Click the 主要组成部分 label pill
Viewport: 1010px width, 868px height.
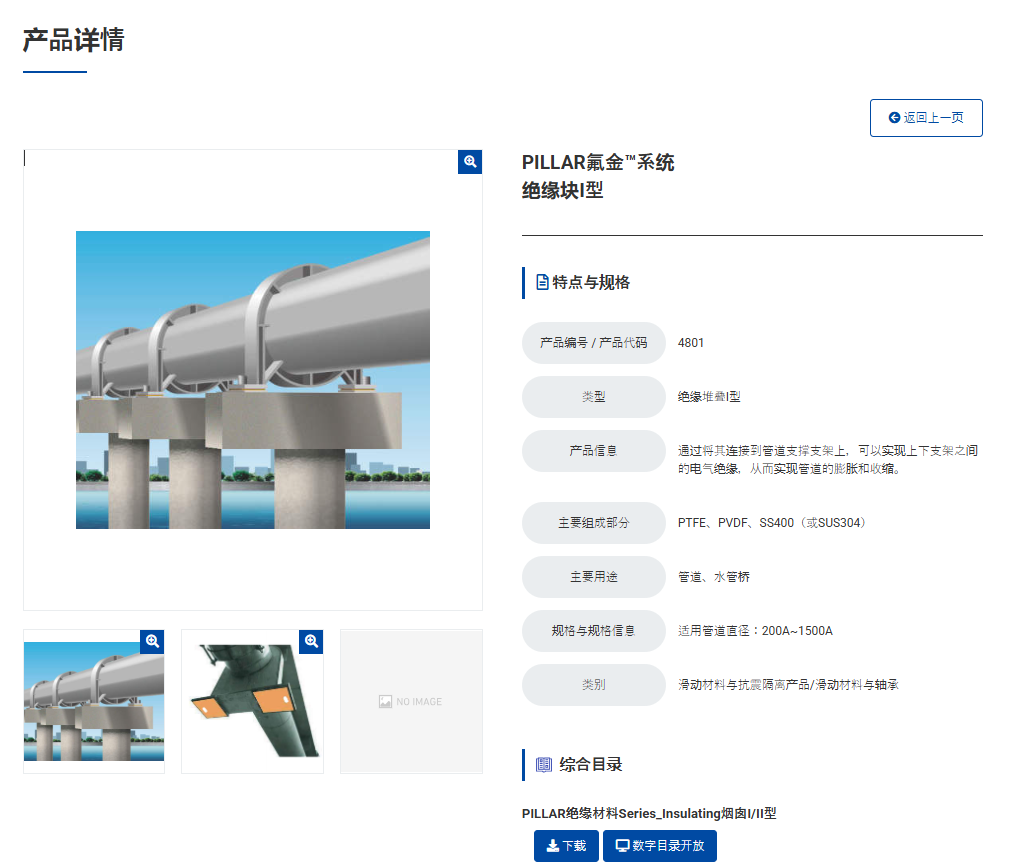coord(593,523)
